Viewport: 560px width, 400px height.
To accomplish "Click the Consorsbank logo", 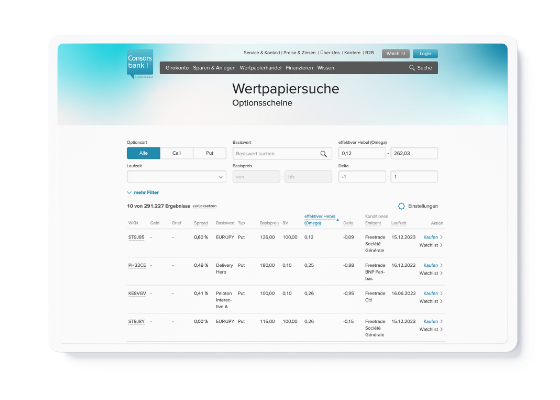I will point(140,63).
